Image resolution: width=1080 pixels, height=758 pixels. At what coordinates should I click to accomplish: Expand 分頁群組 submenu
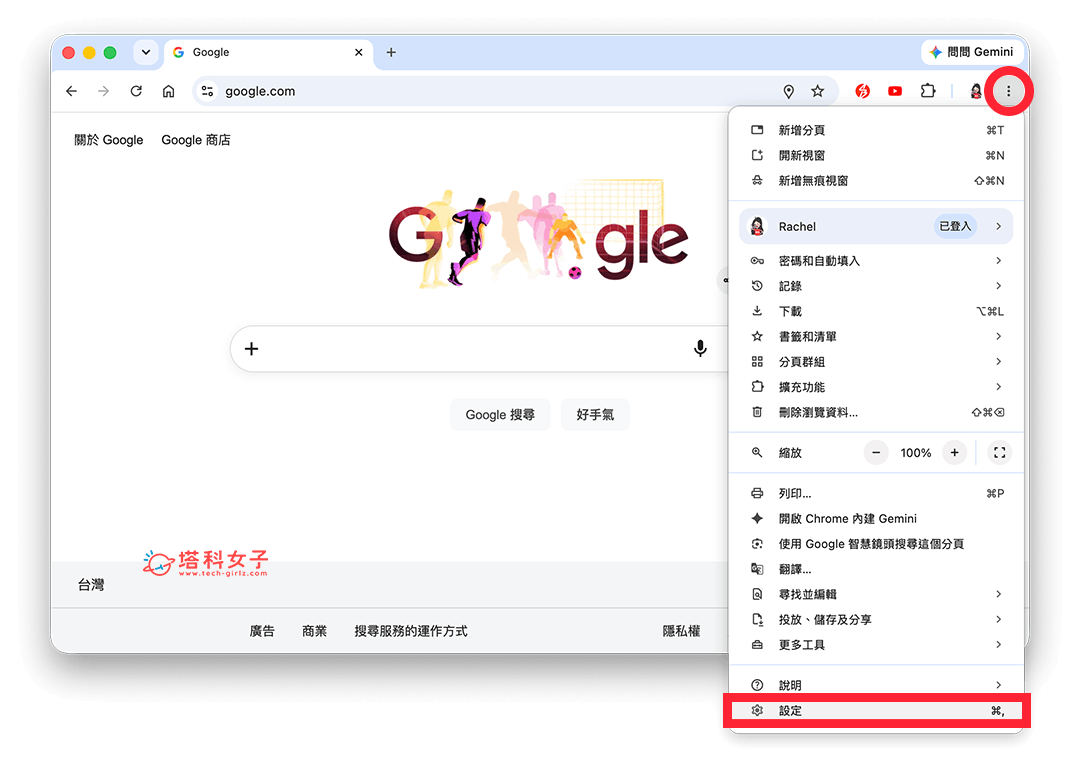pyautogui.click(x=876, y=361)
